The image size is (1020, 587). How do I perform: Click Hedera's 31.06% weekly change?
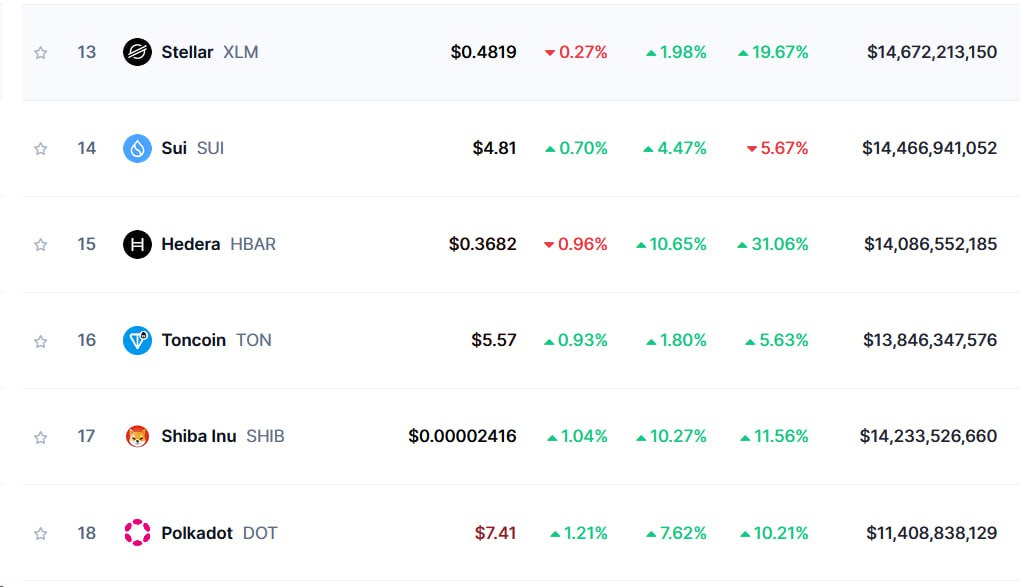pos(772,244)
